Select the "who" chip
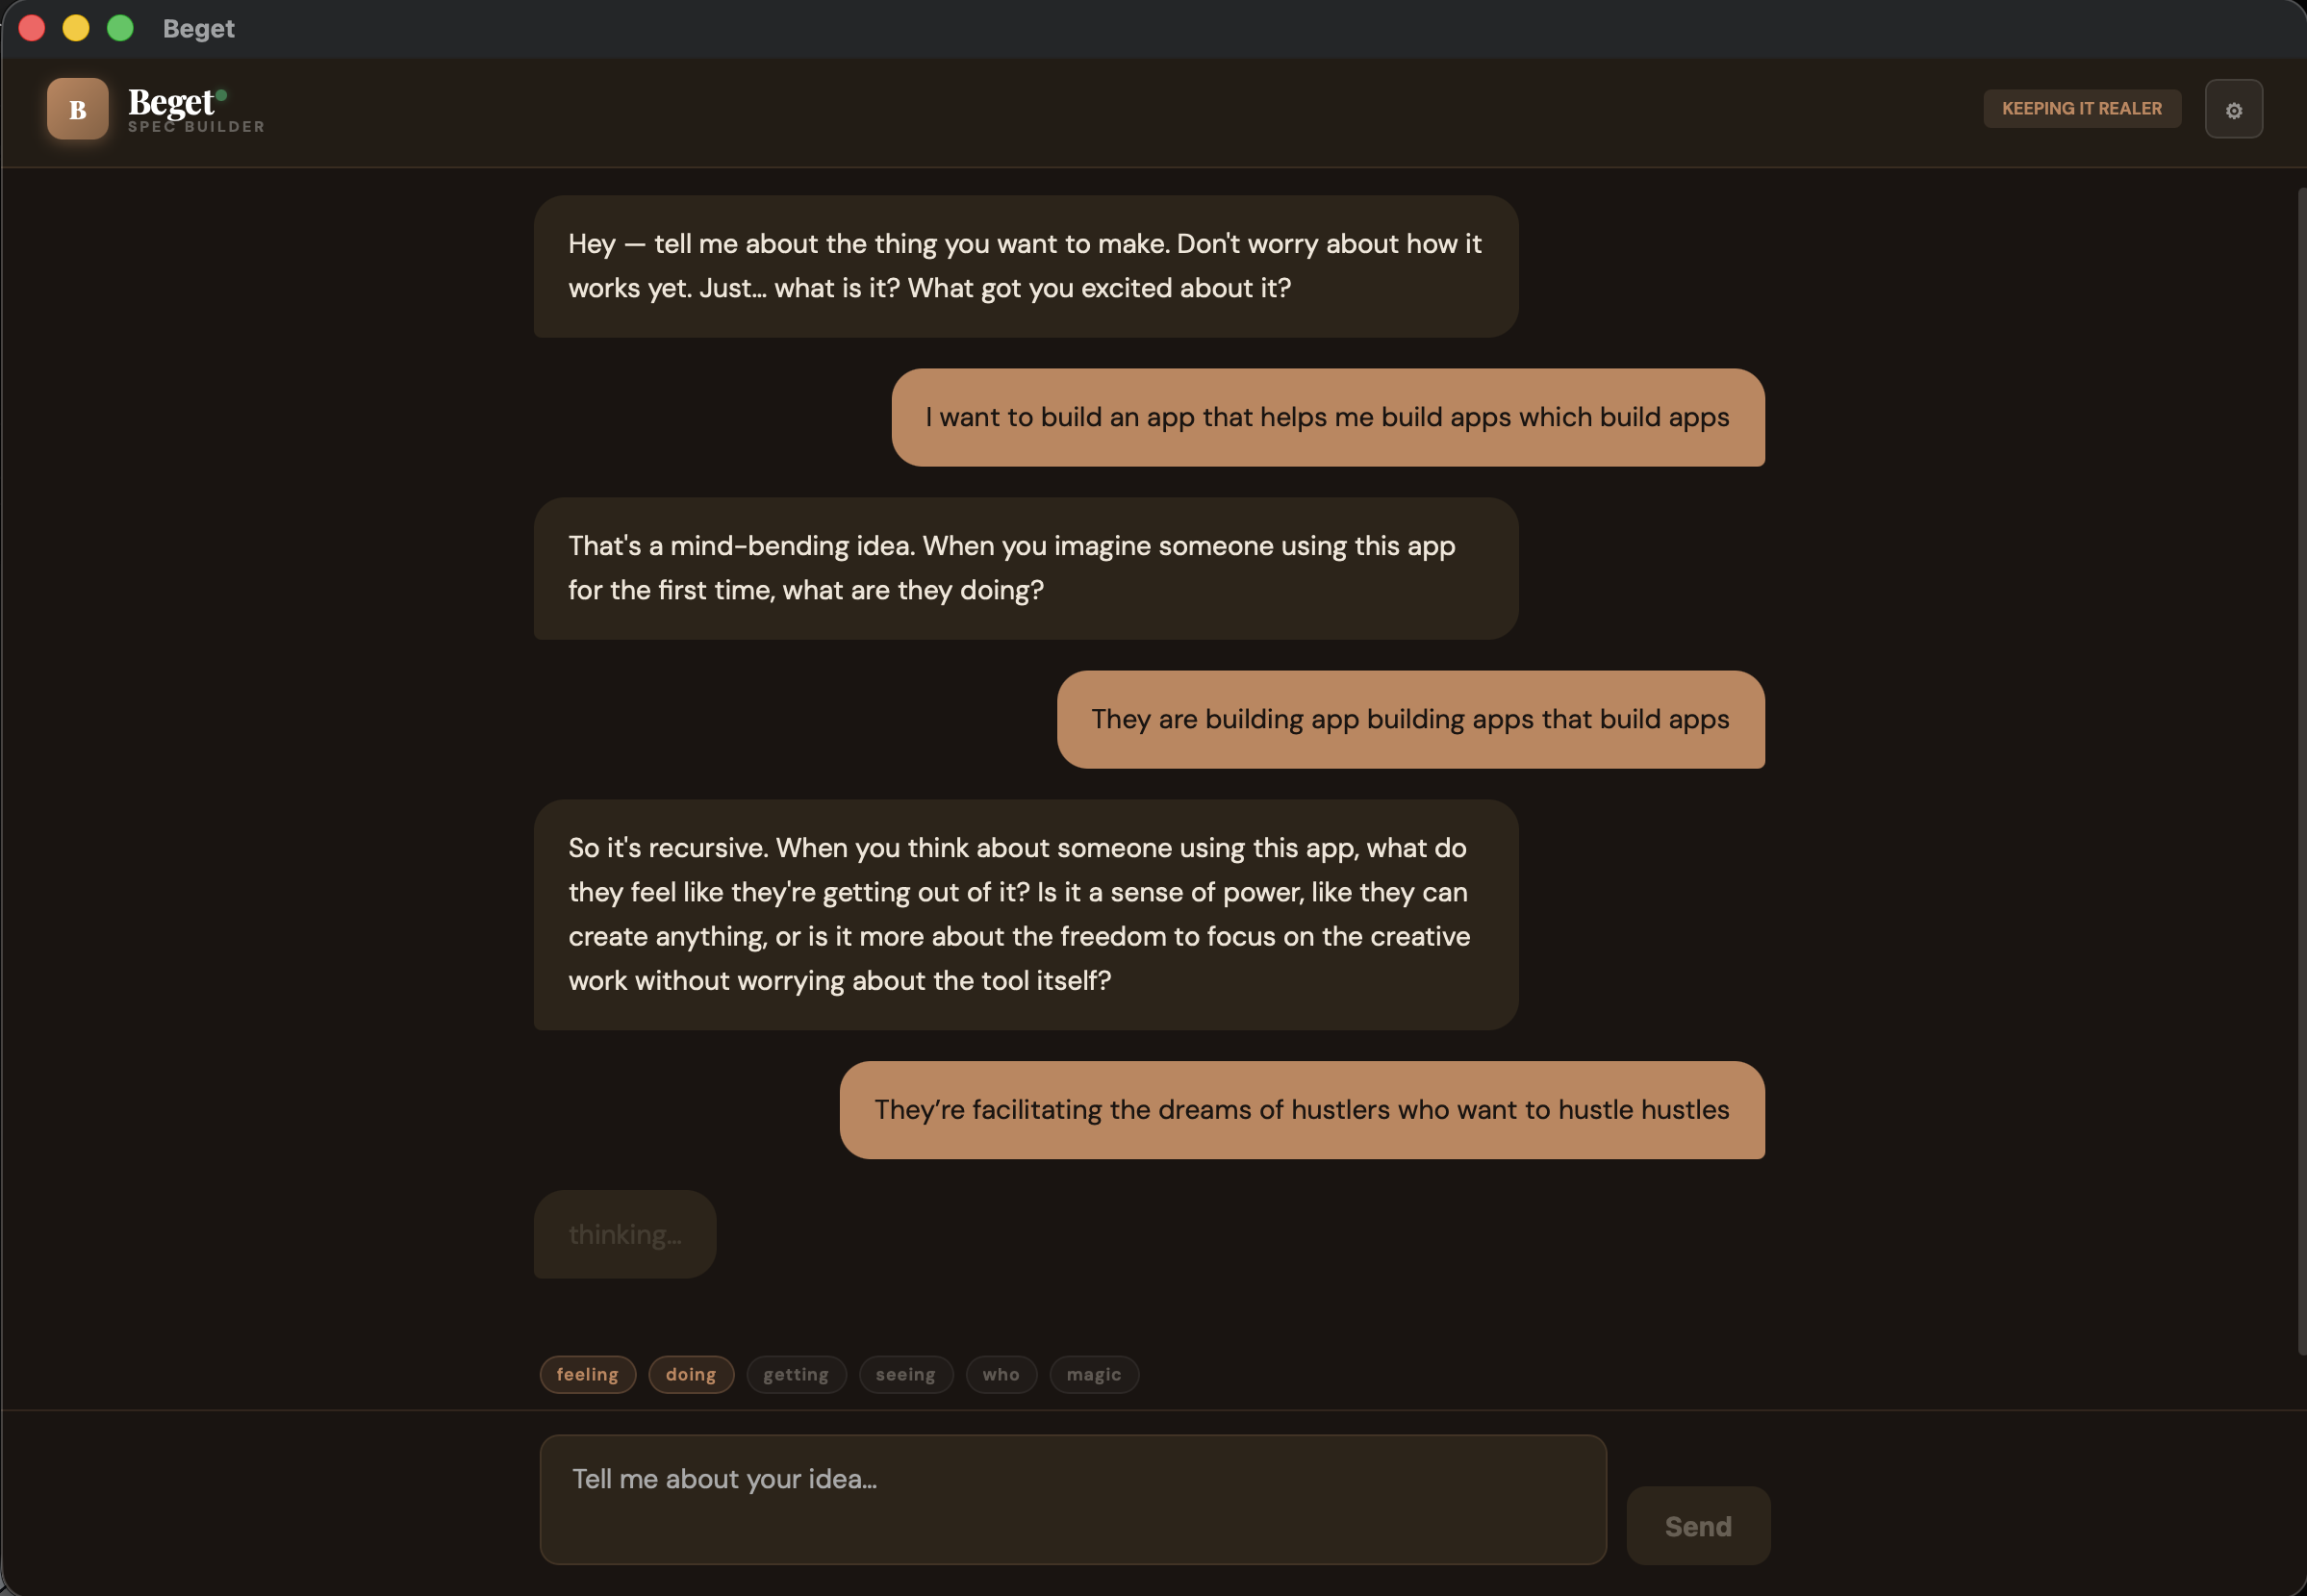 point(1001,1374)
